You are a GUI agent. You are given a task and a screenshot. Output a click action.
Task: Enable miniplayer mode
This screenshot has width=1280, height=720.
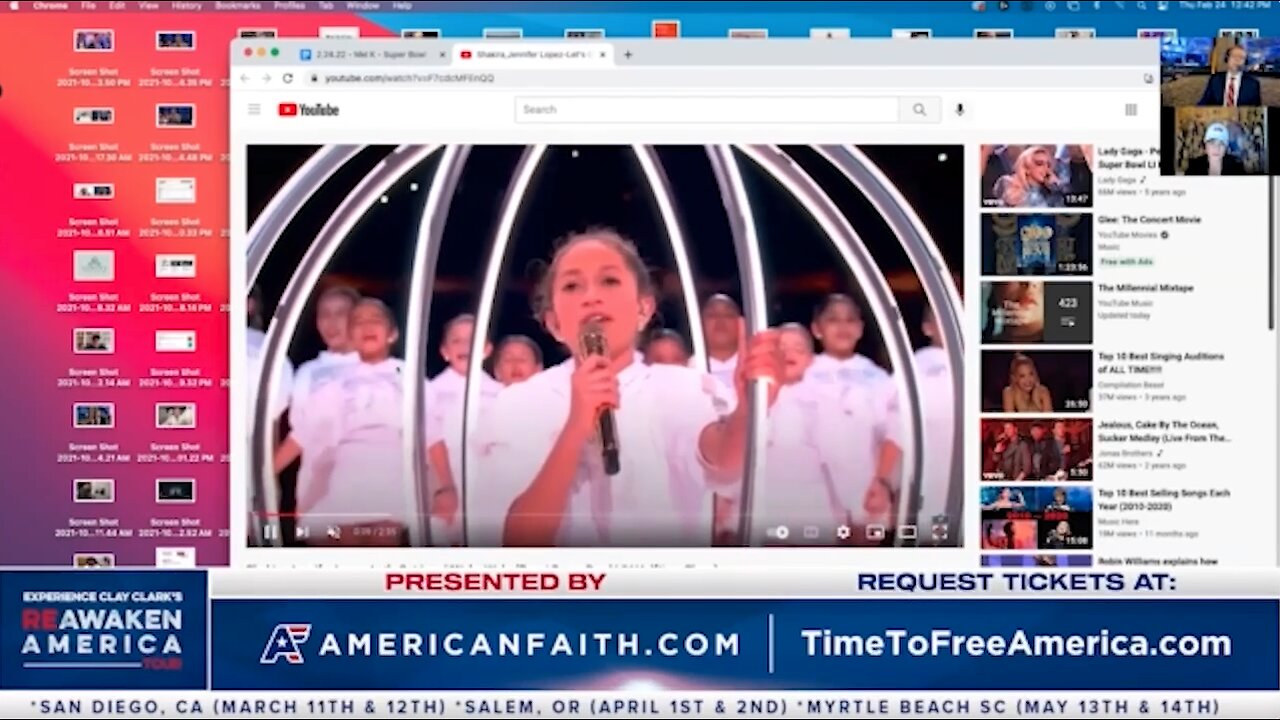875,532
